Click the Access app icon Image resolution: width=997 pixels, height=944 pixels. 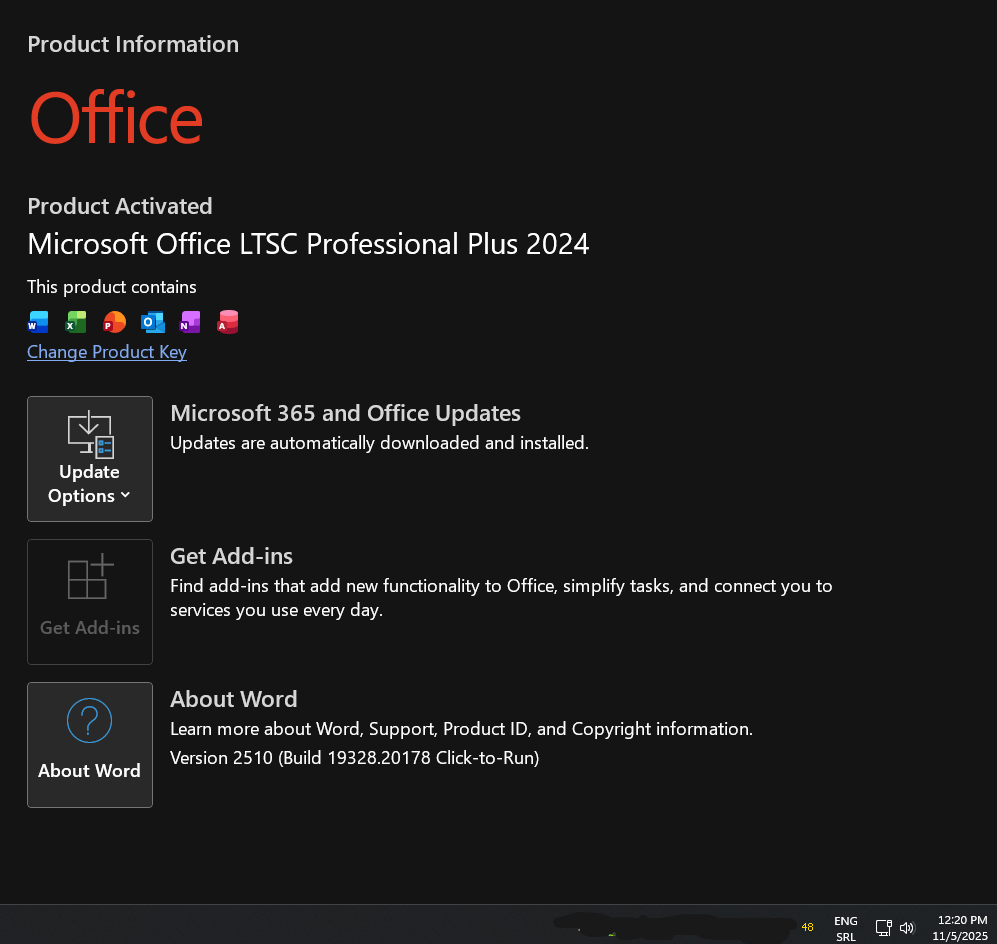click(x=228, y=322)
